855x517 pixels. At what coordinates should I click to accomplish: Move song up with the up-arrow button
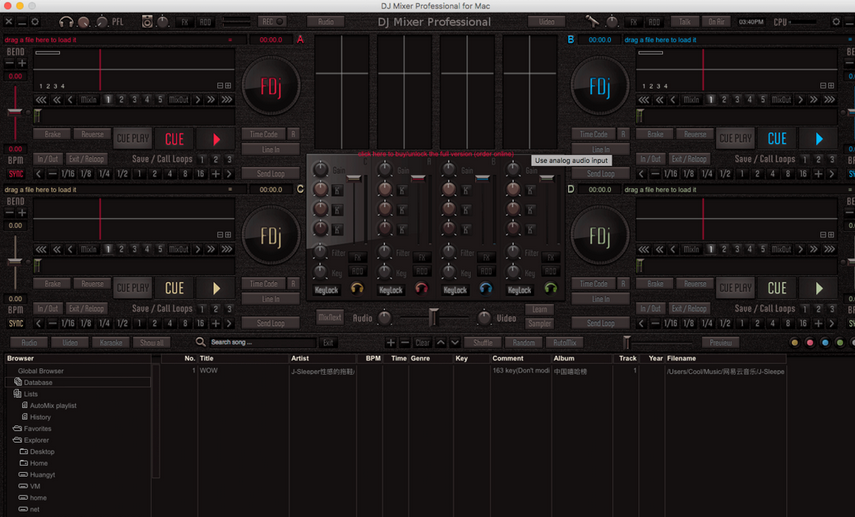(441, 342)
